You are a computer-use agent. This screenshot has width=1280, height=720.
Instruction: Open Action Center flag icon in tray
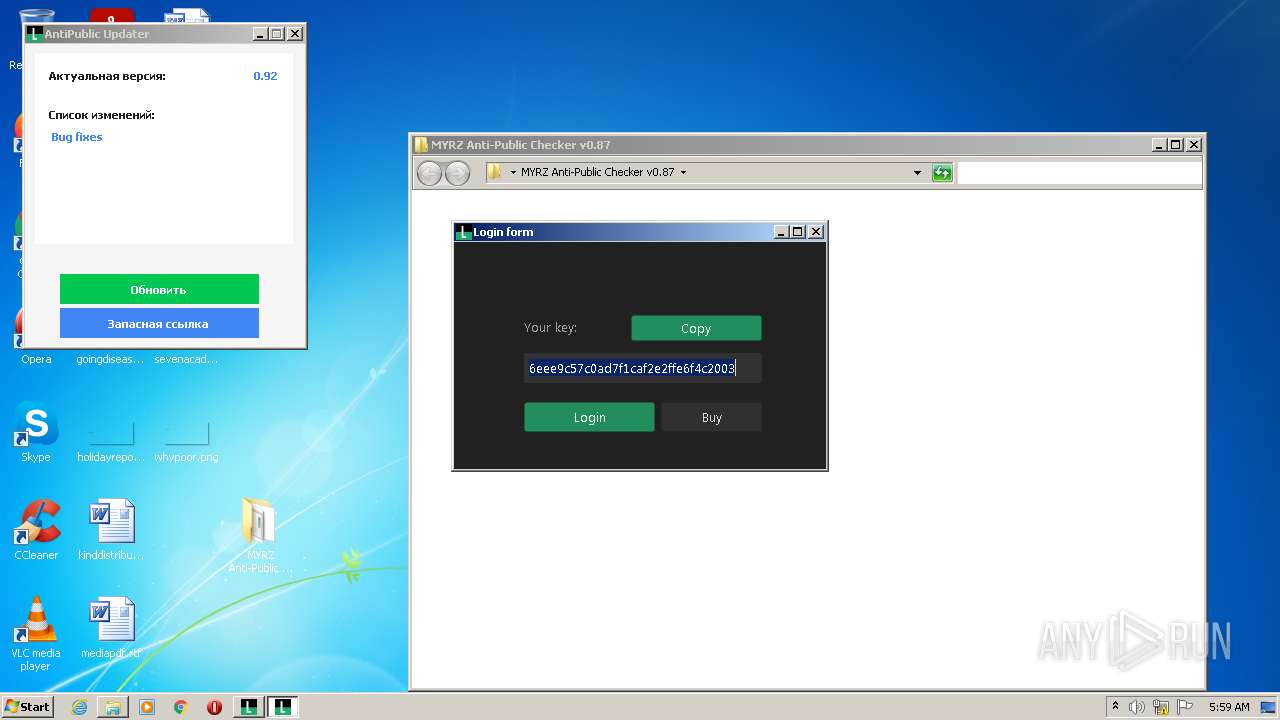1185,707
